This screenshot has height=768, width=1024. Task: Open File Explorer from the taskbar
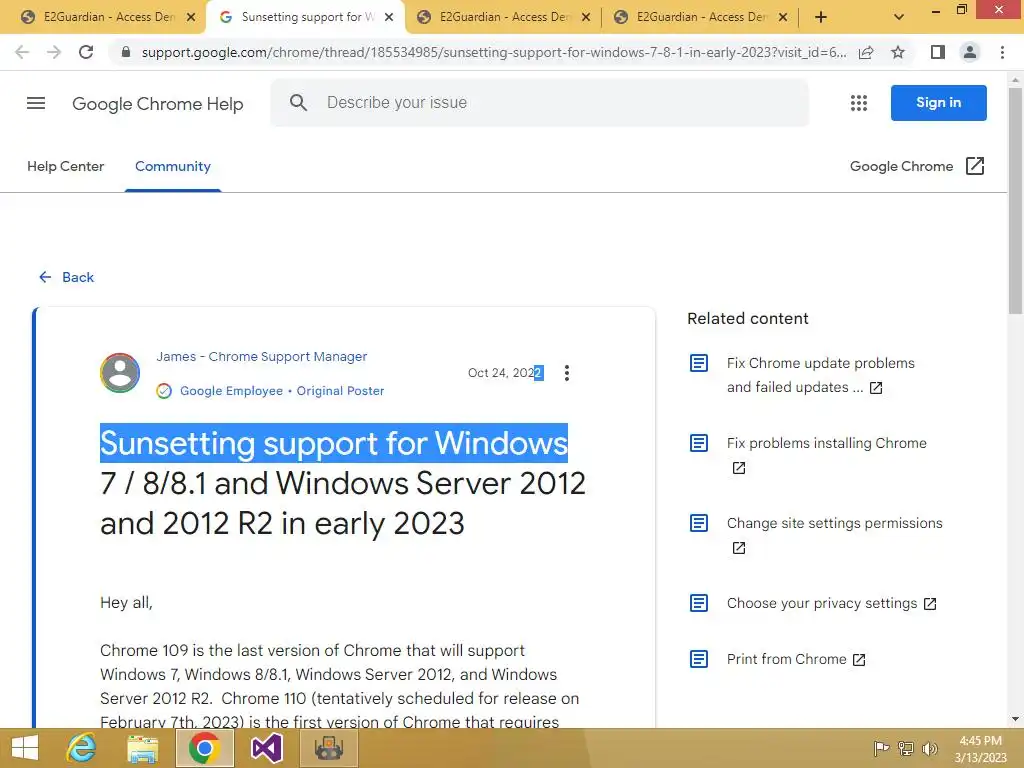142,748
